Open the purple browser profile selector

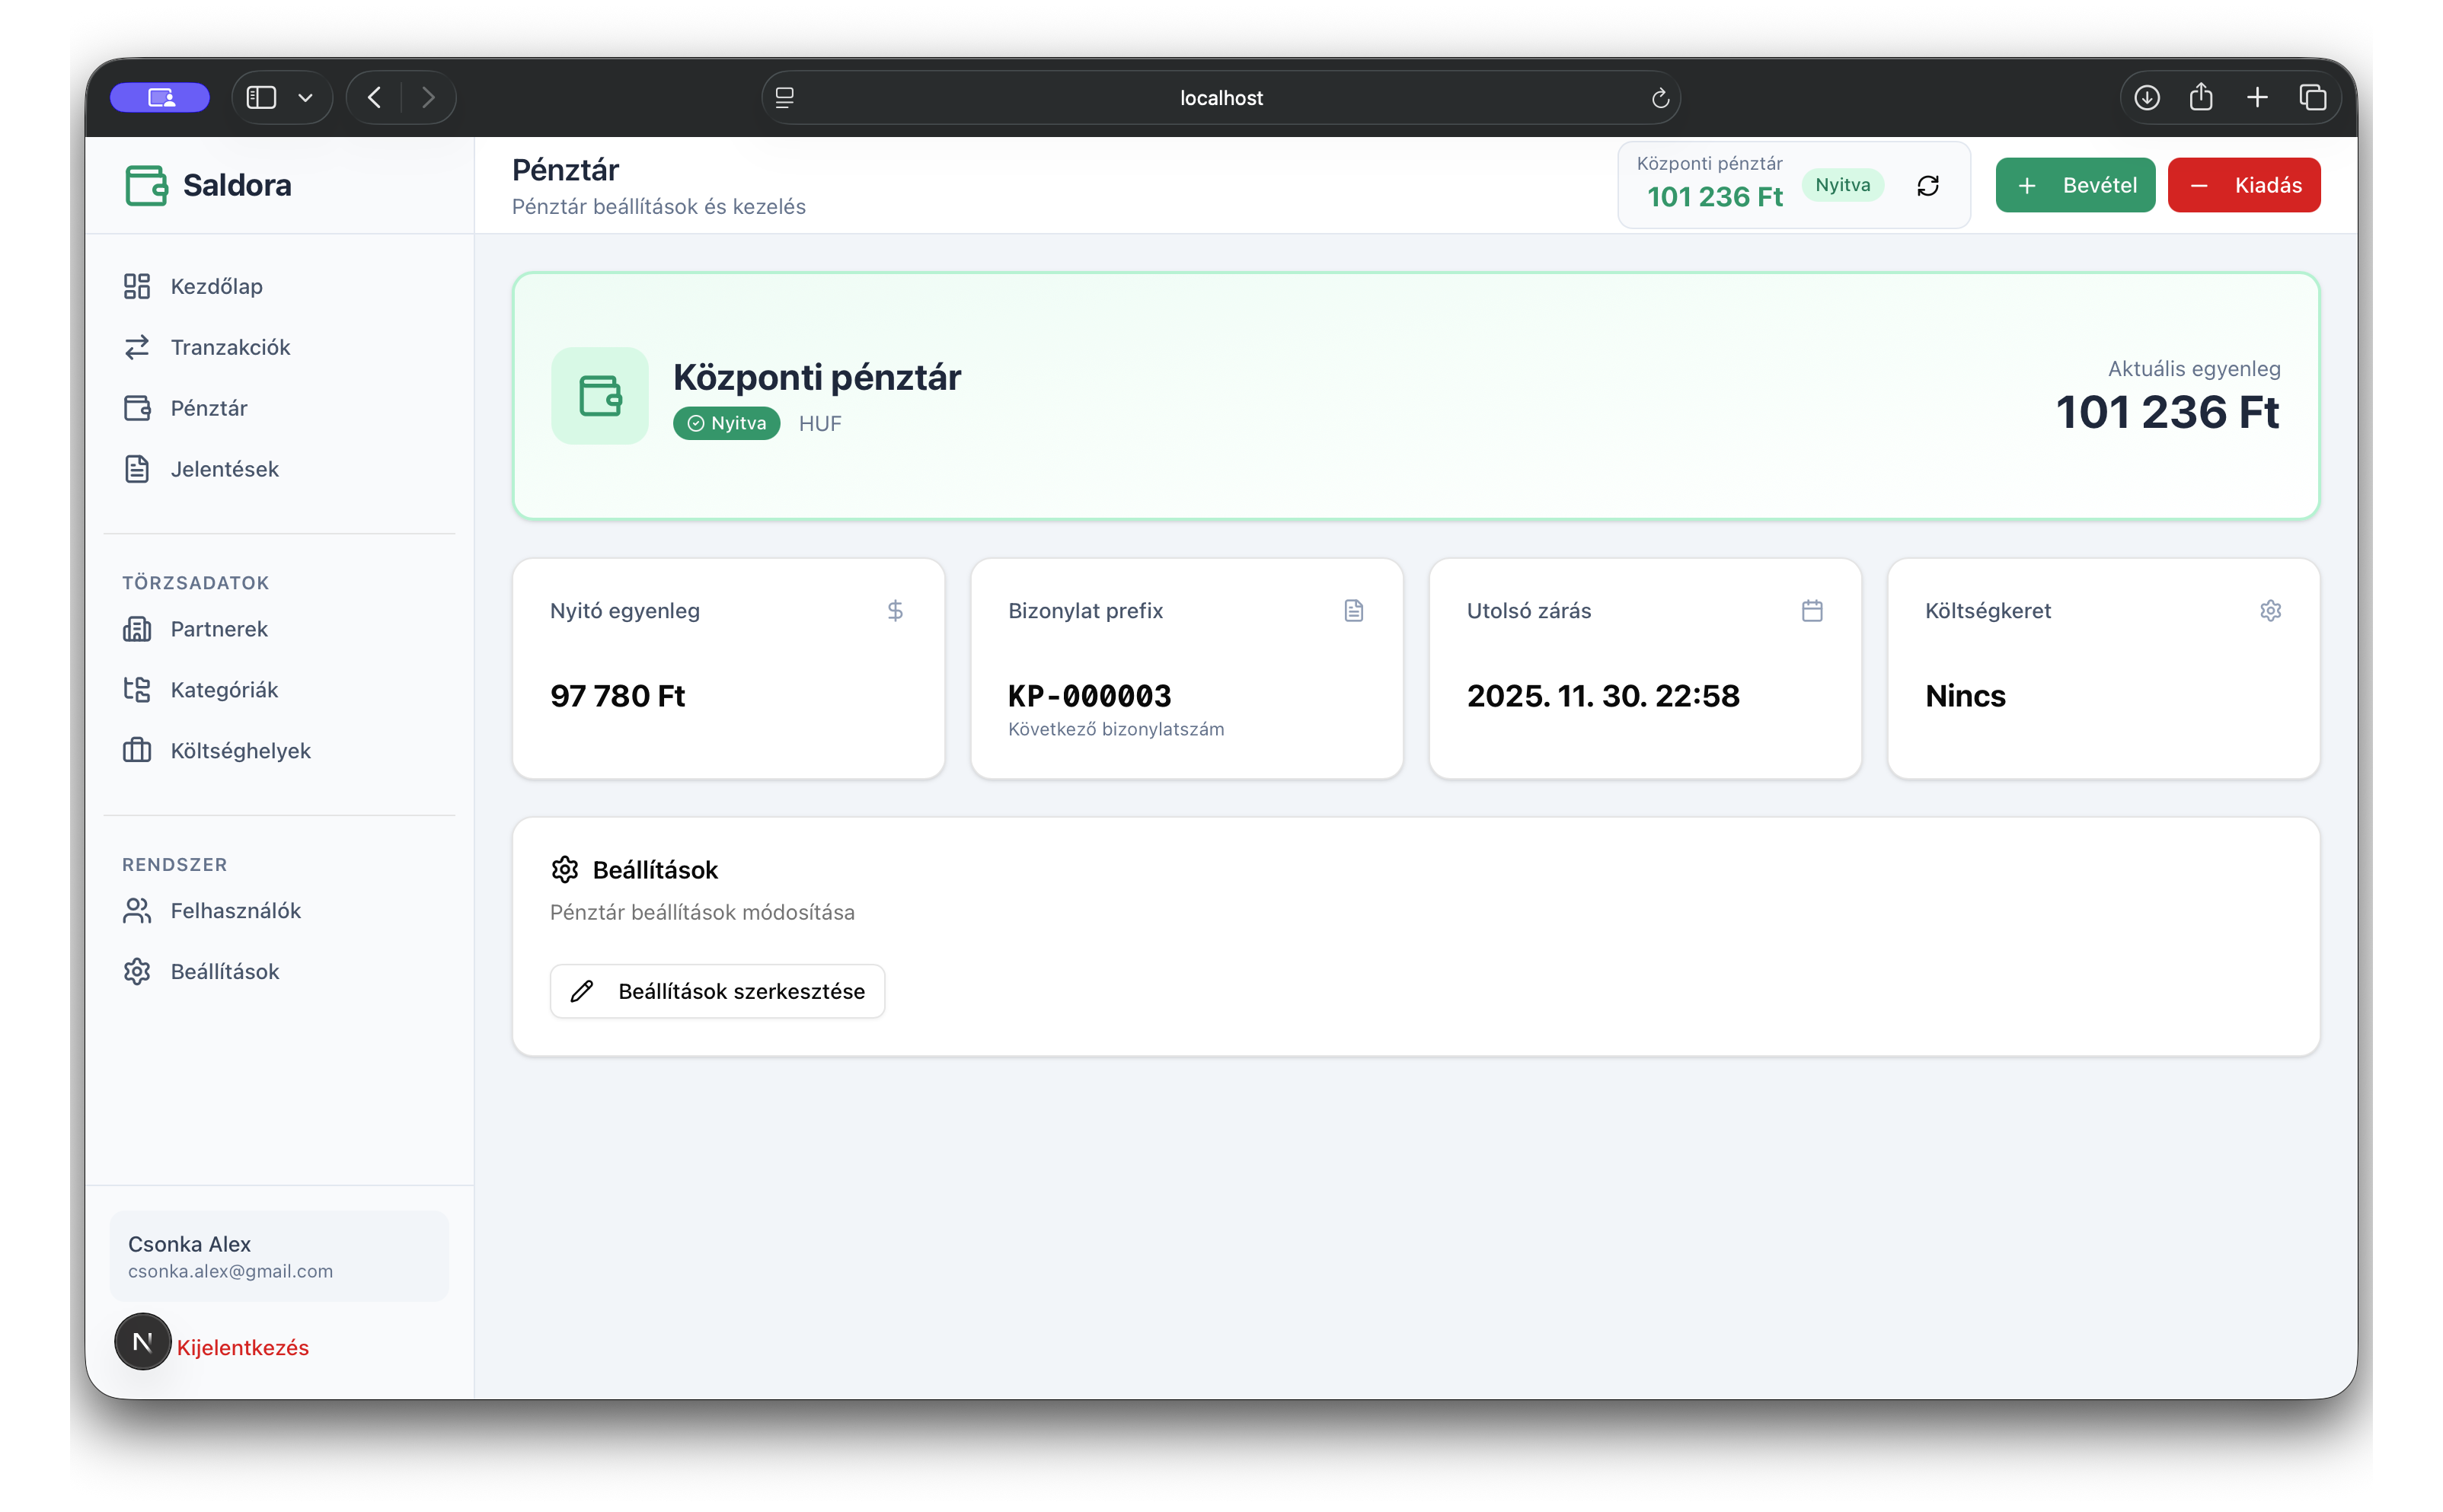[160, 98]
